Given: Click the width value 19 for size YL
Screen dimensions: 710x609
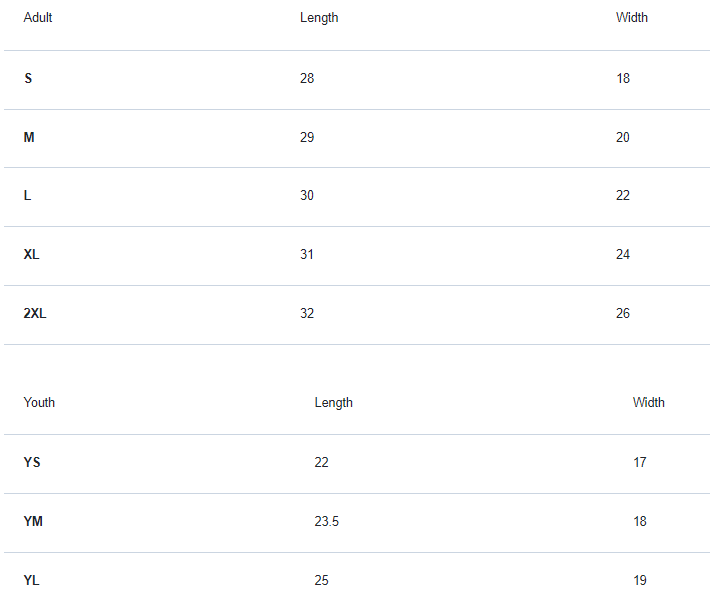Looking at the screenshot, I should point(639,581).
